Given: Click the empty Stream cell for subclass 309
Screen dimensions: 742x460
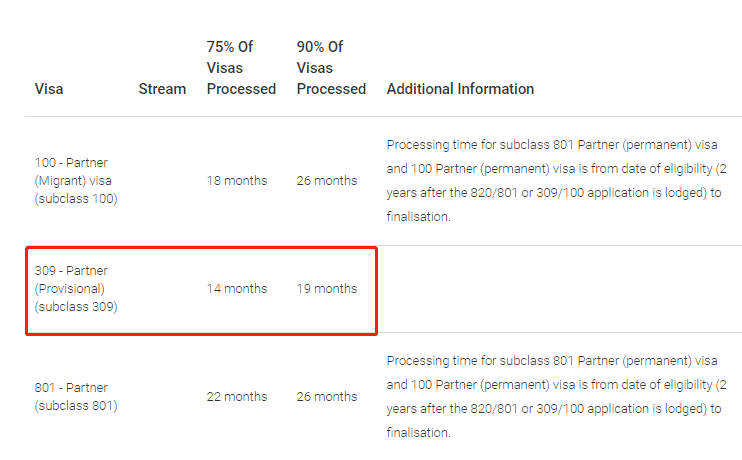Looking at the screenshot, I should coord(163,289).
